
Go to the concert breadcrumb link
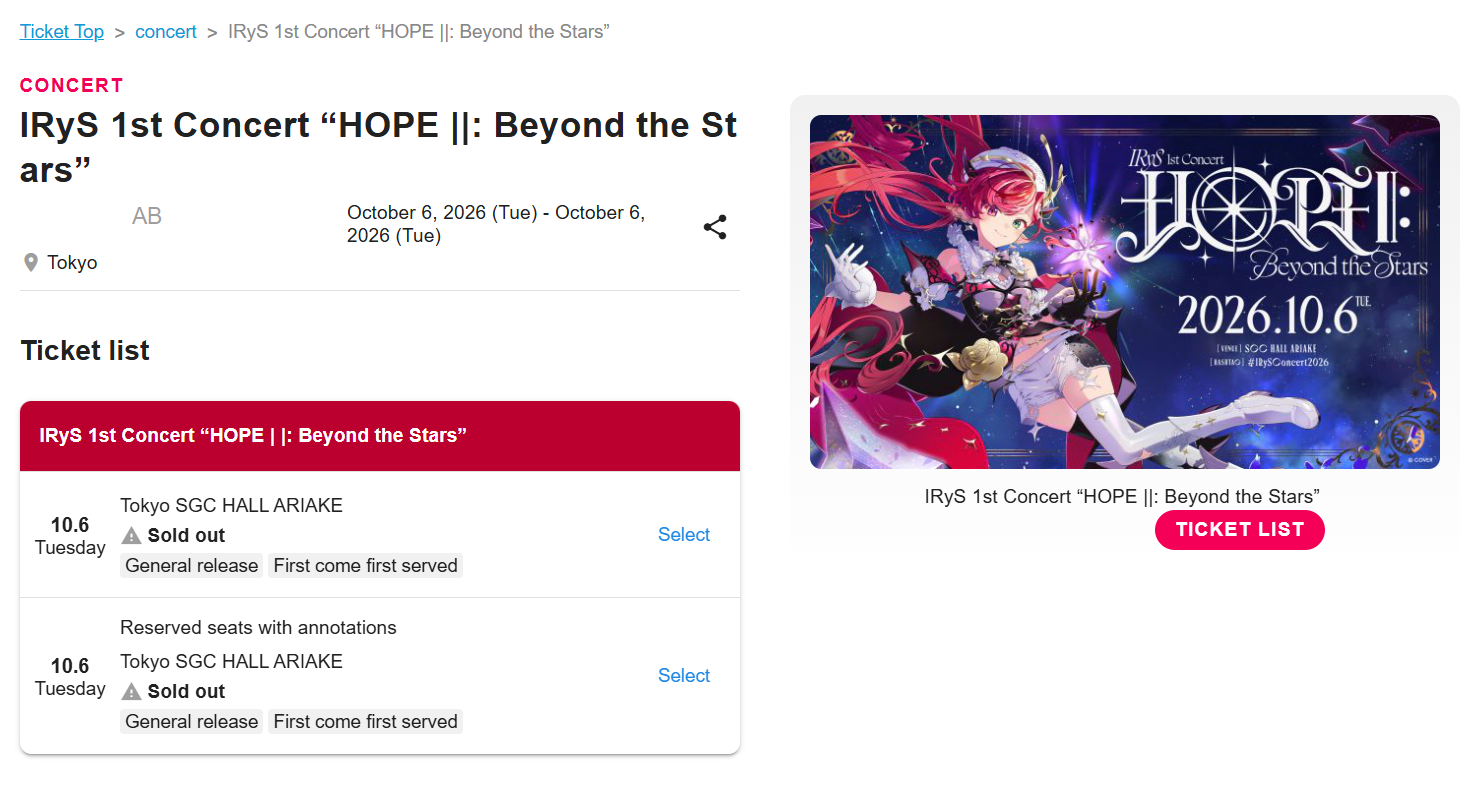tap(166, 31)
